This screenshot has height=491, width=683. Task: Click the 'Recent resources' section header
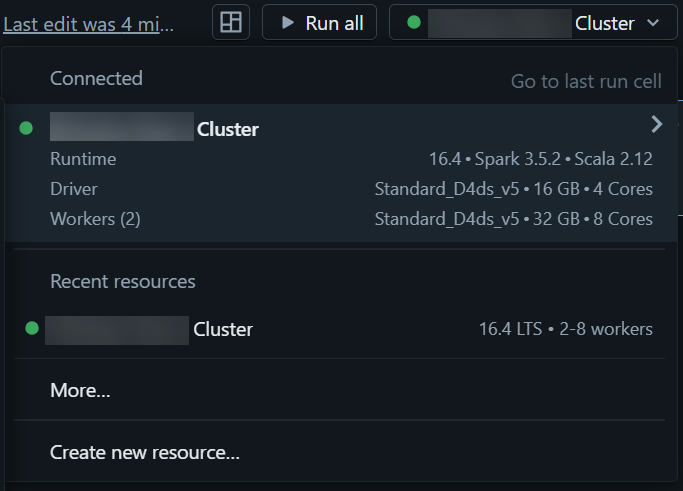coord(123,281)
